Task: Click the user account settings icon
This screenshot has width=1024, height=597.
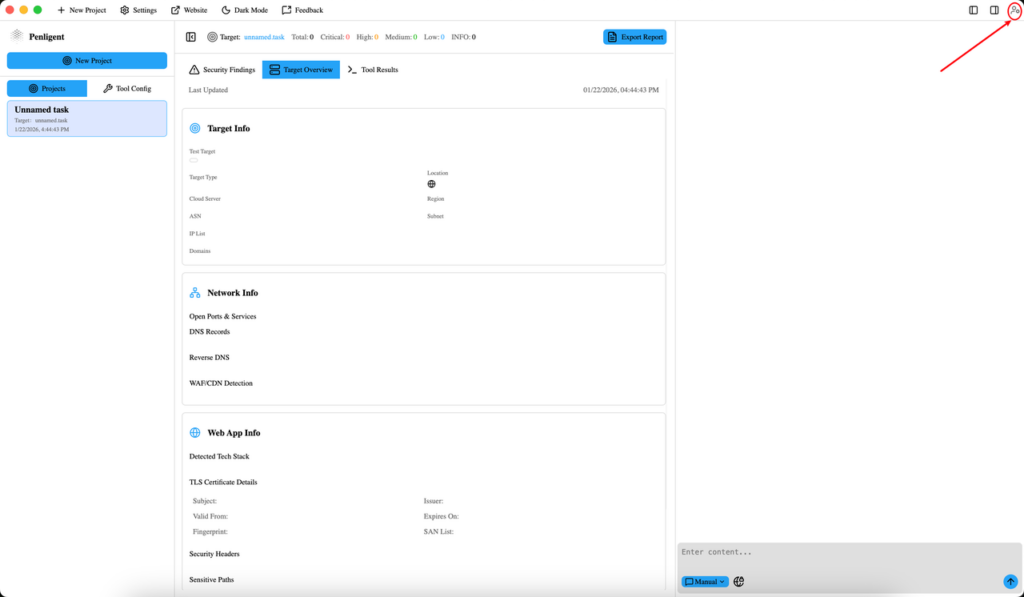Action: click(x=1015, y=10)
